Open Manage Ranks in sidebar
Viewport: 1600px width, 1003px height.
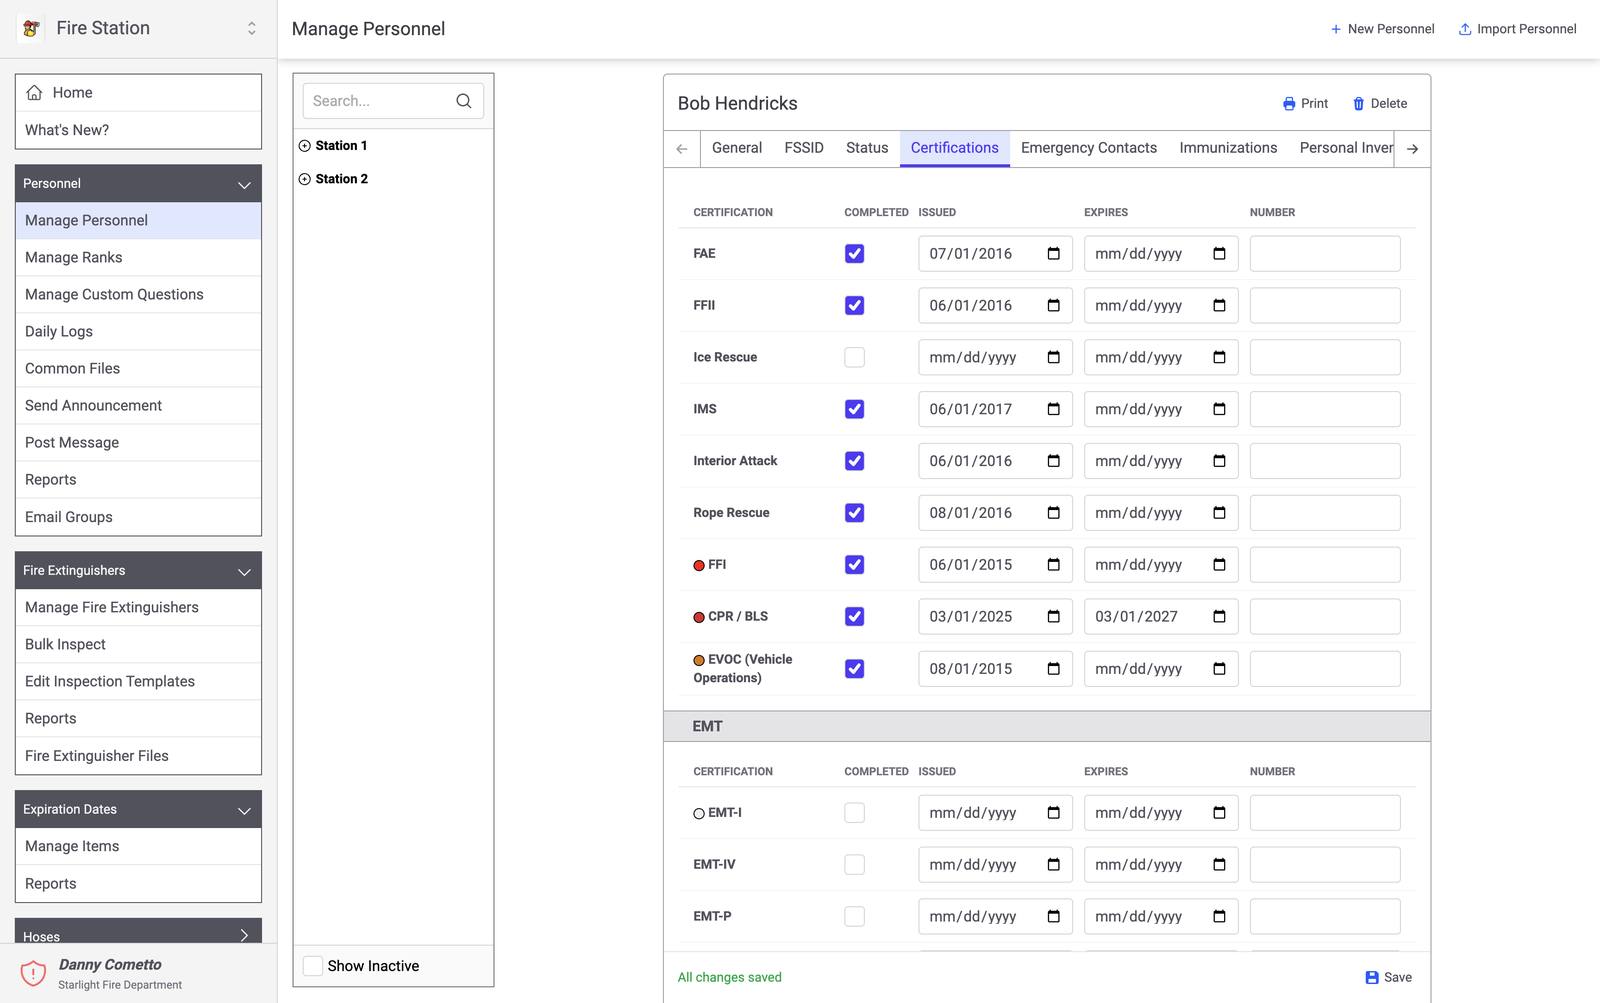[138, 258]
